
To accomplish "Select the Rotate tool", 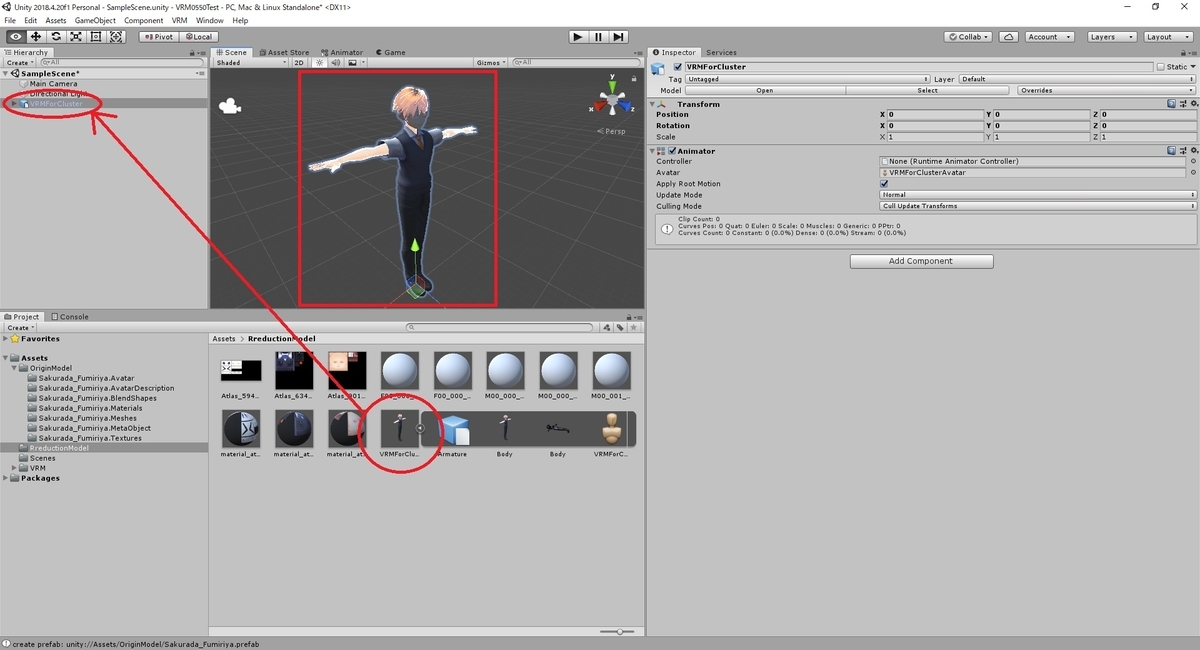I will pyautogui.click(x=56, y=37).
